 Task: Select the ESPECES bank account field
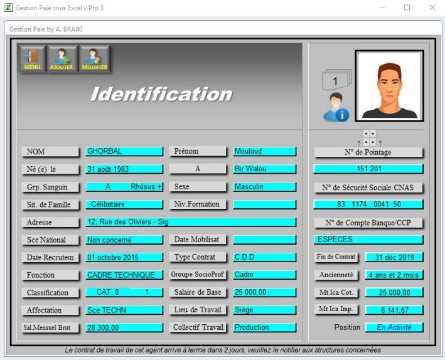click(368, 239)
